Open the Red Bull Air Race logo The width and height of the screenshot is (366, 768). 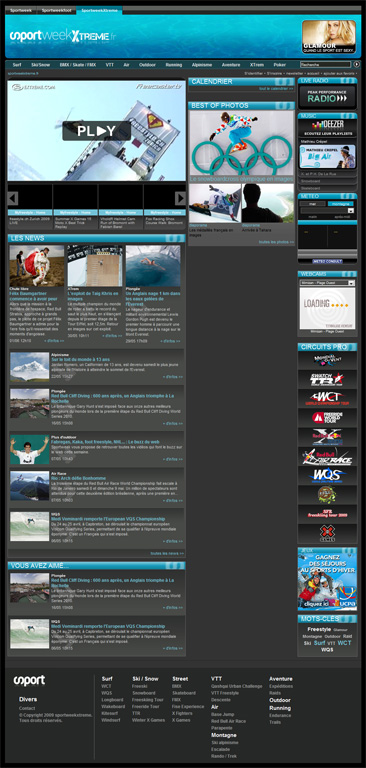[327, 456]
